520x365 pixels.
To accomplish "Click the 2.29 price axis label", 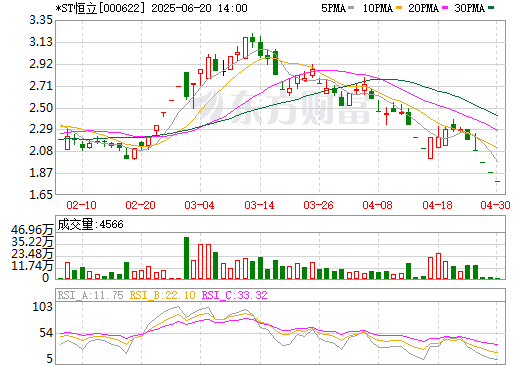I will [41, 129].
